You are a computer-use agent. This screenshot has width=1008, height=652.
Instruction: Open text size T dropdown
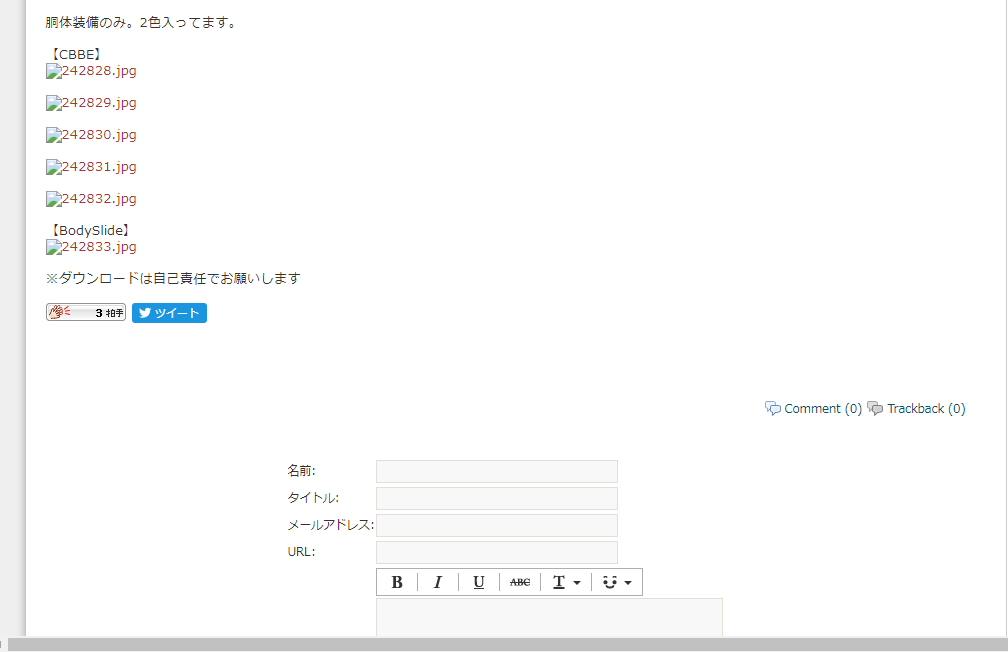pos(566,582)
